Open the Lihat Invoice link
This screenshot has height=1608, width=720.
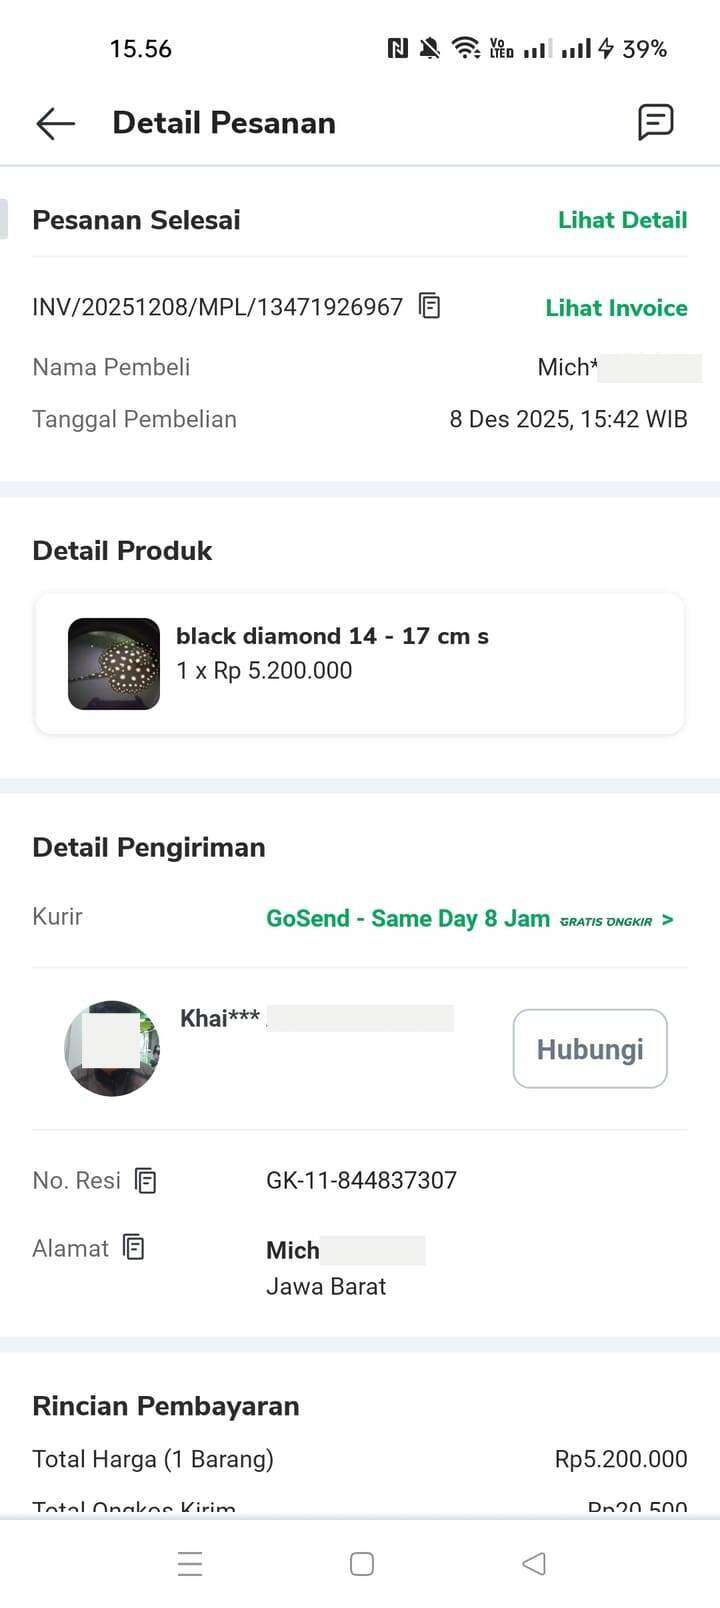click(616, 308)
